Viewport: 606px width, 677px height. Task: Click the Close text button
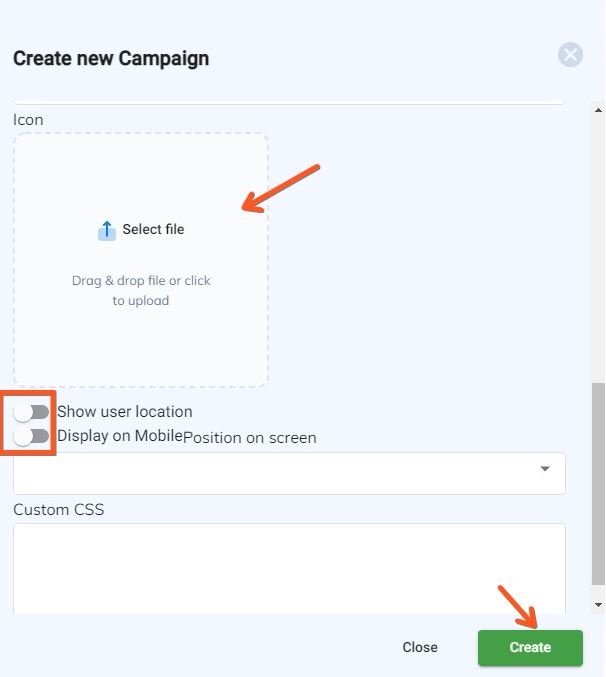[420, 647]
